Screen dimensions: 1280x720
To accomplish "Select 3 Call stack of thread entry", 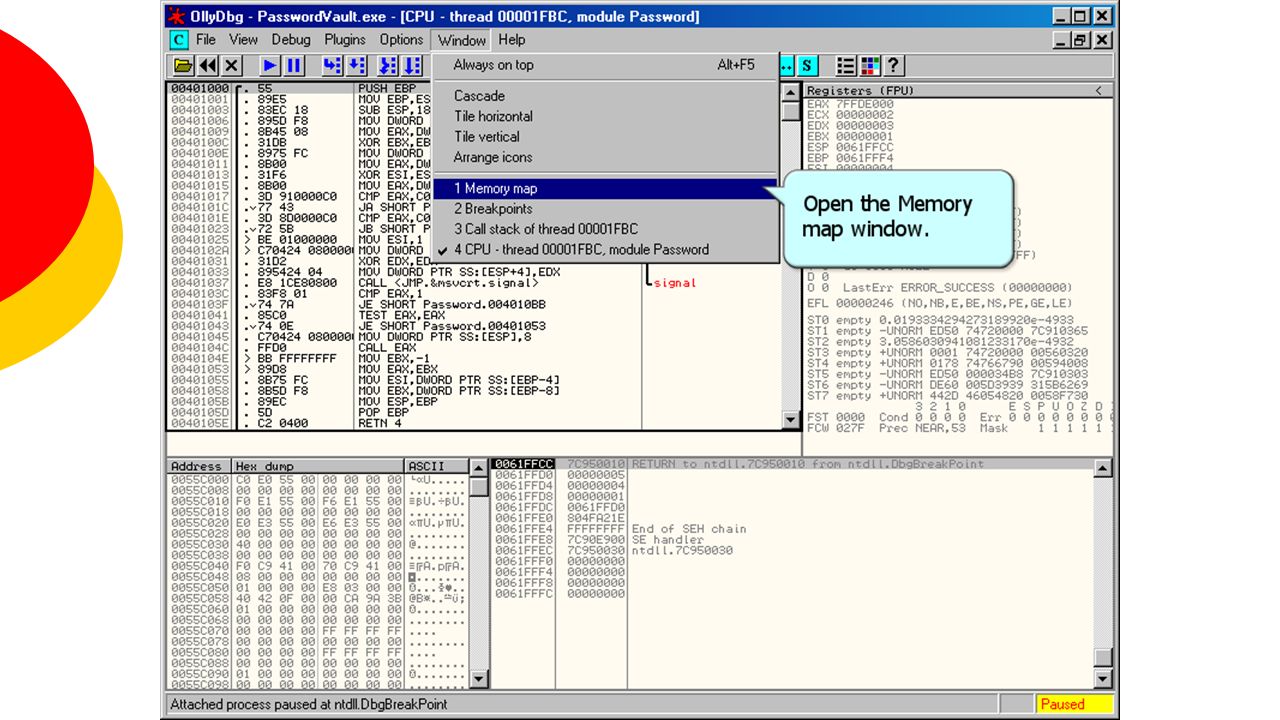I will 605,229.
